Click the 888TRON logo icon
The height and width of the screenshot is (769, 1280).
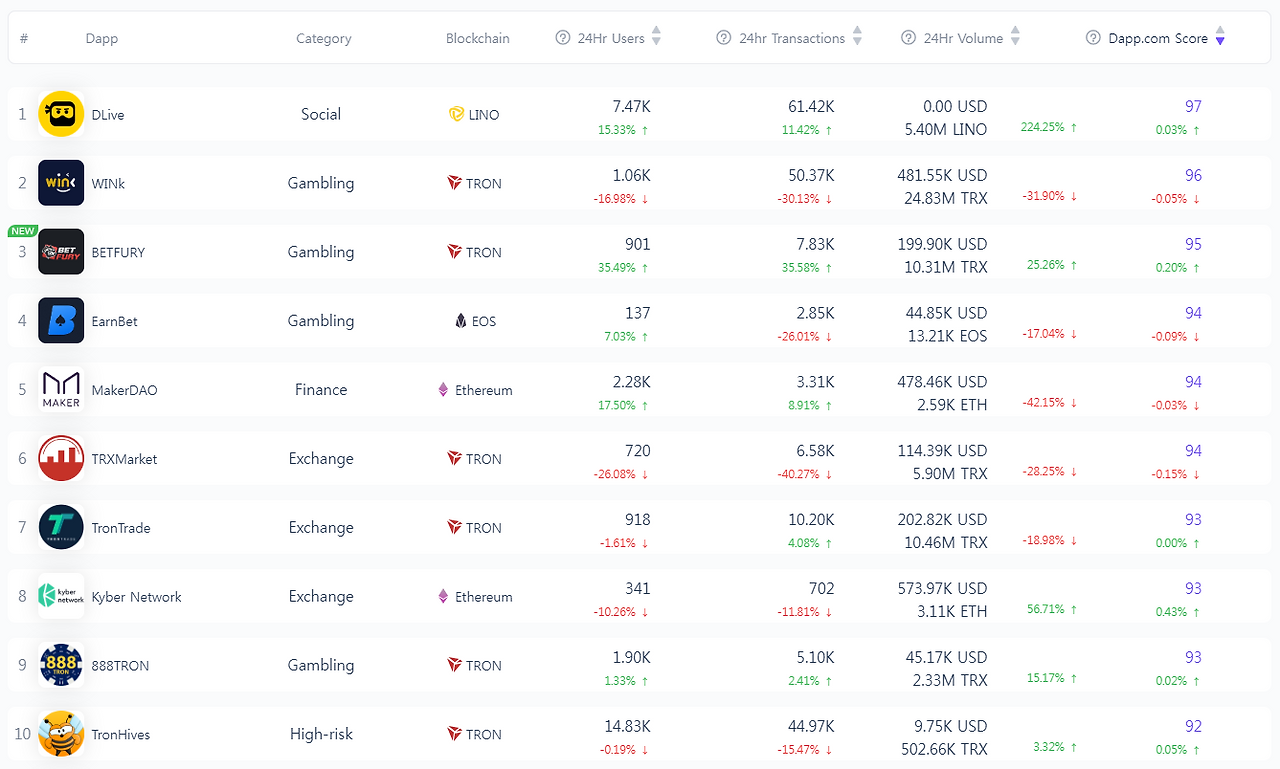[x=61, y=665]
